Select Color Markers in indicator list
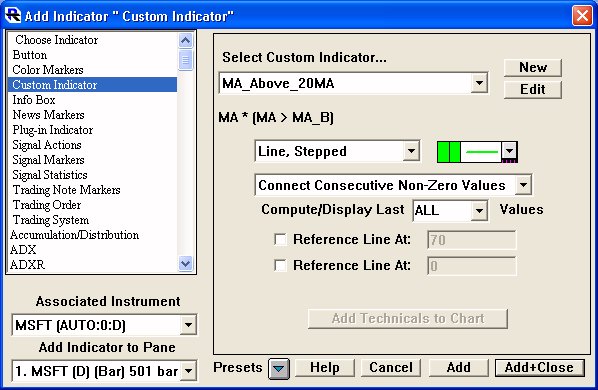 pos(92,70)
